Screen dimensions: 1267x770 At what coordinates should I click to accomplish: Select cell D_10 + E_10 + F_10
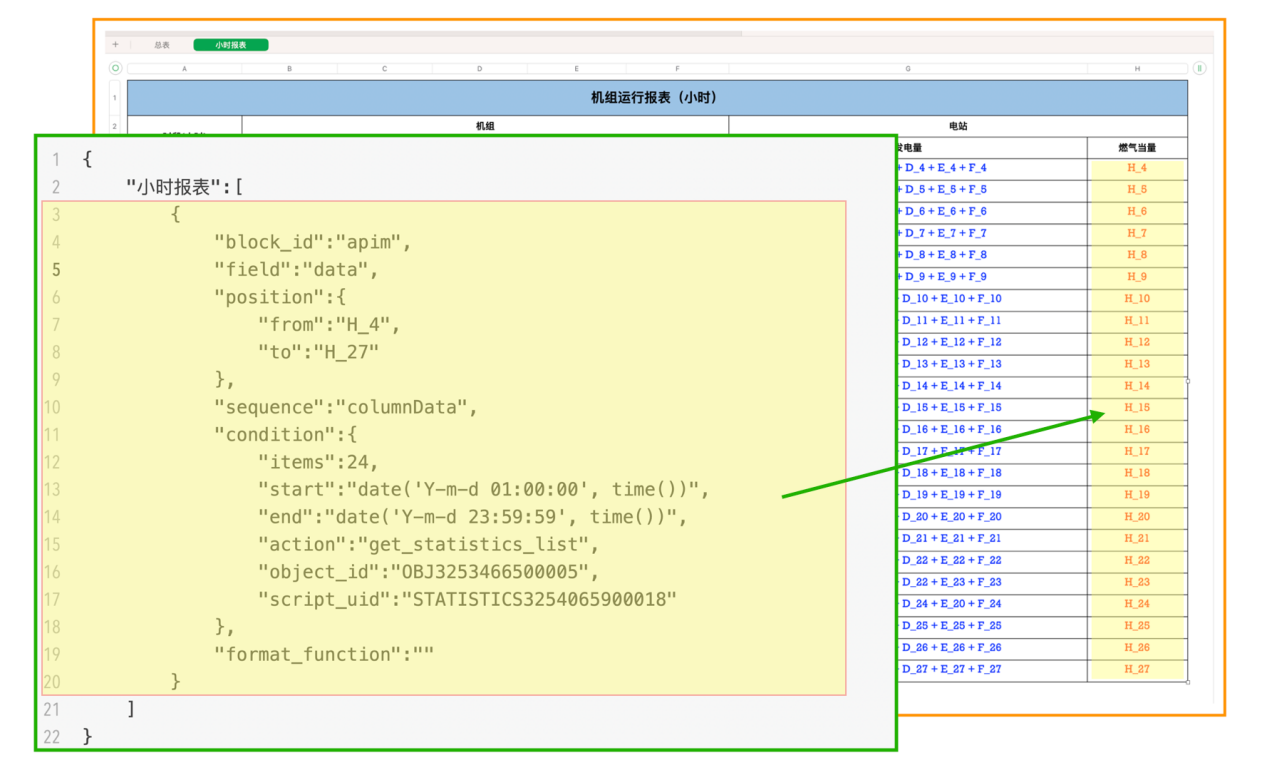coord(951,299)
